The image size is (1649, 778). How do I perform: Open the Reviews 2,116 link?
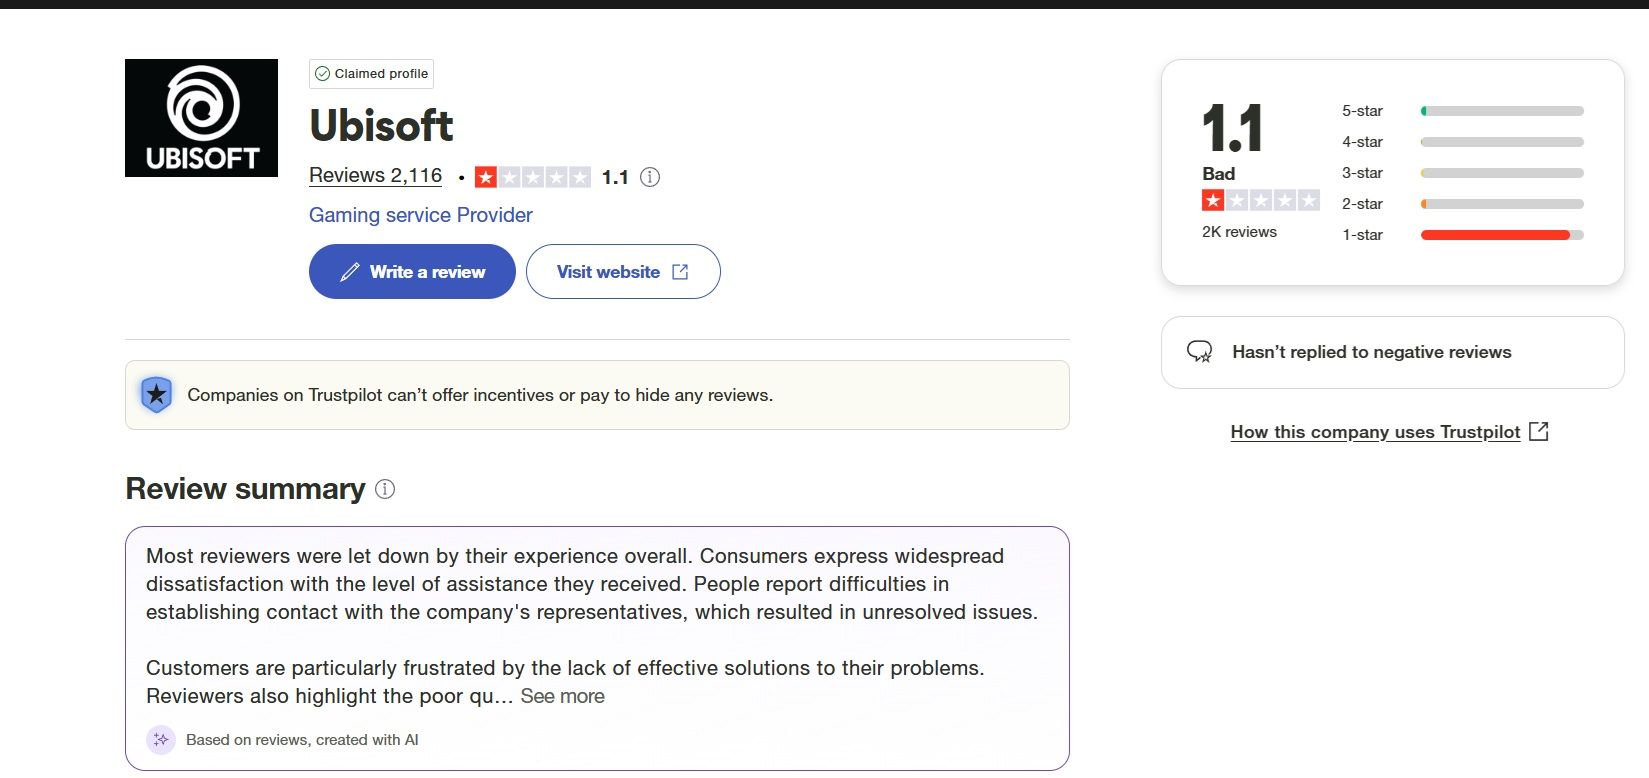[375, 176]
